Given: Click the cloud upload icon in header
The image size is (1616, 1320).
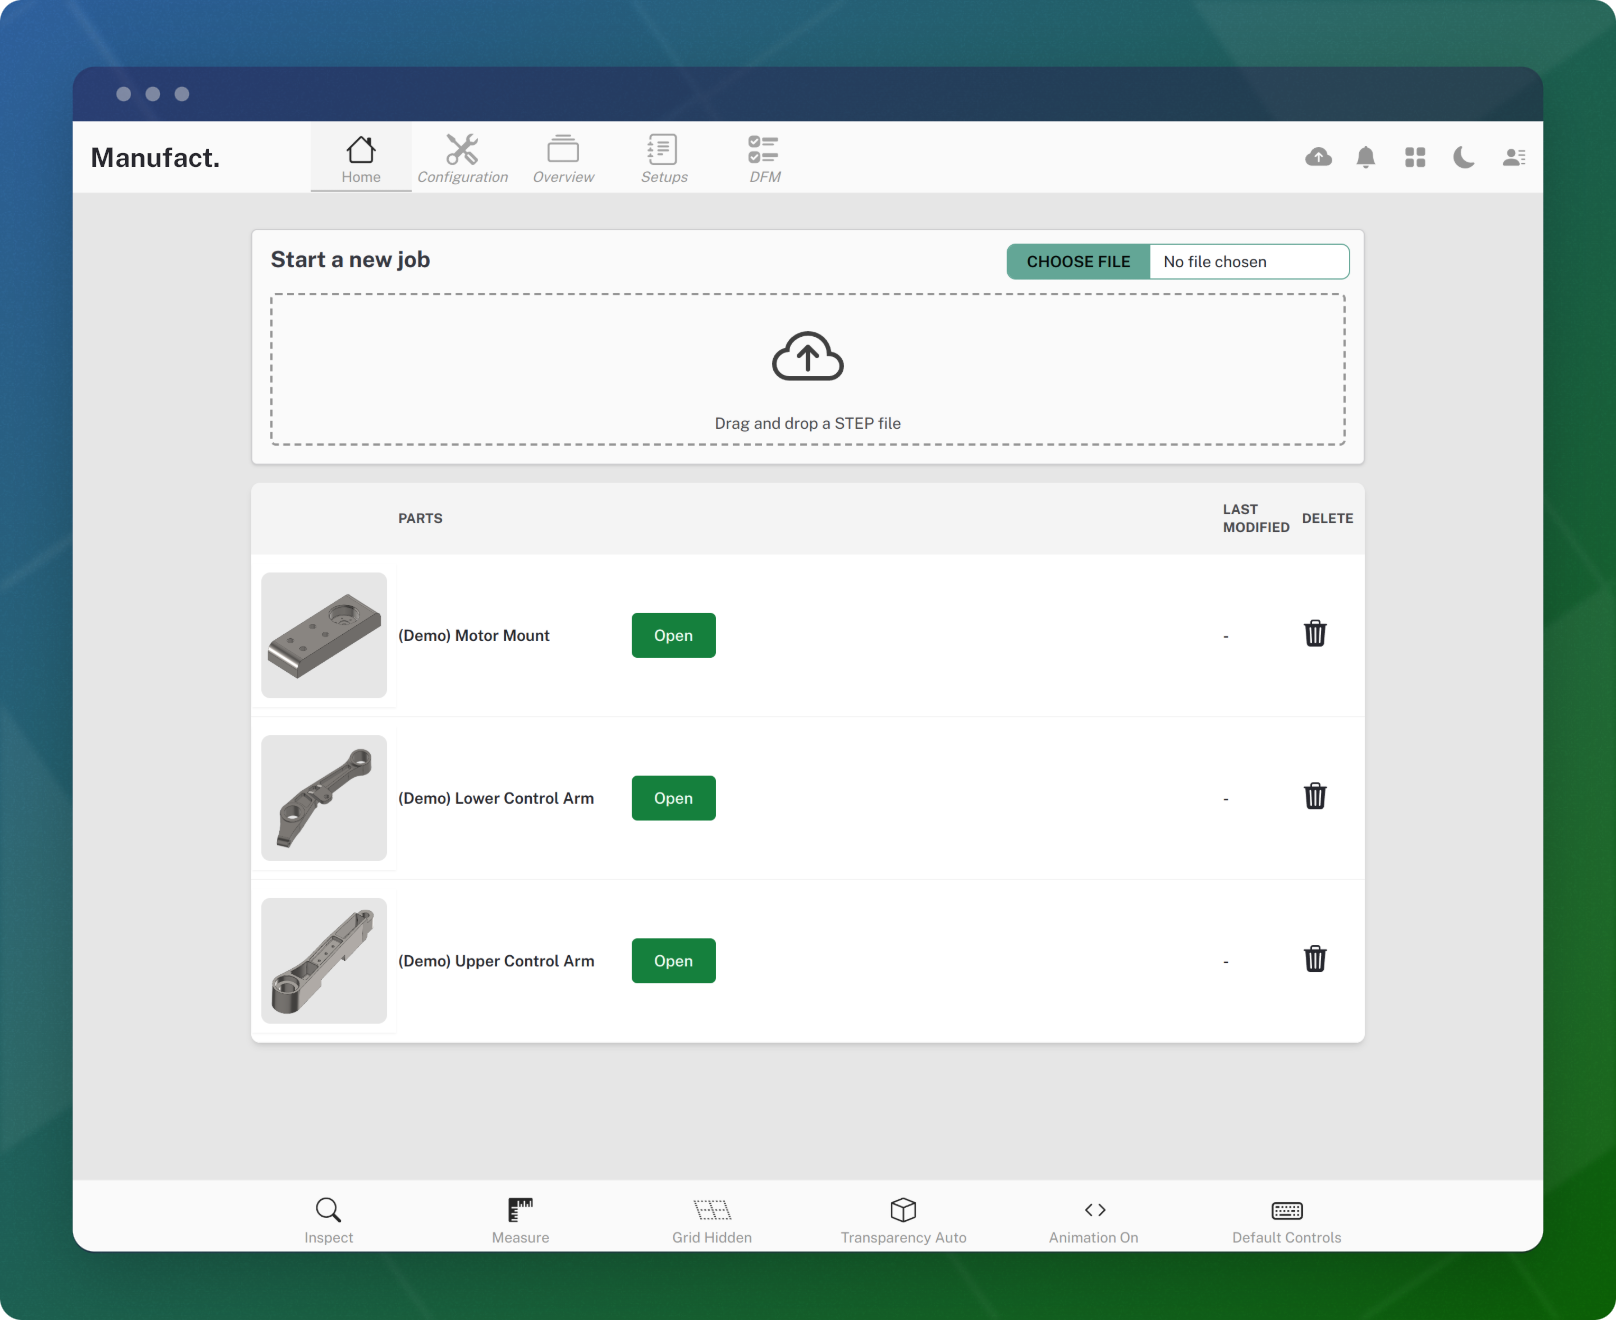Looking at the screenshot, I should click(1318, 157).
